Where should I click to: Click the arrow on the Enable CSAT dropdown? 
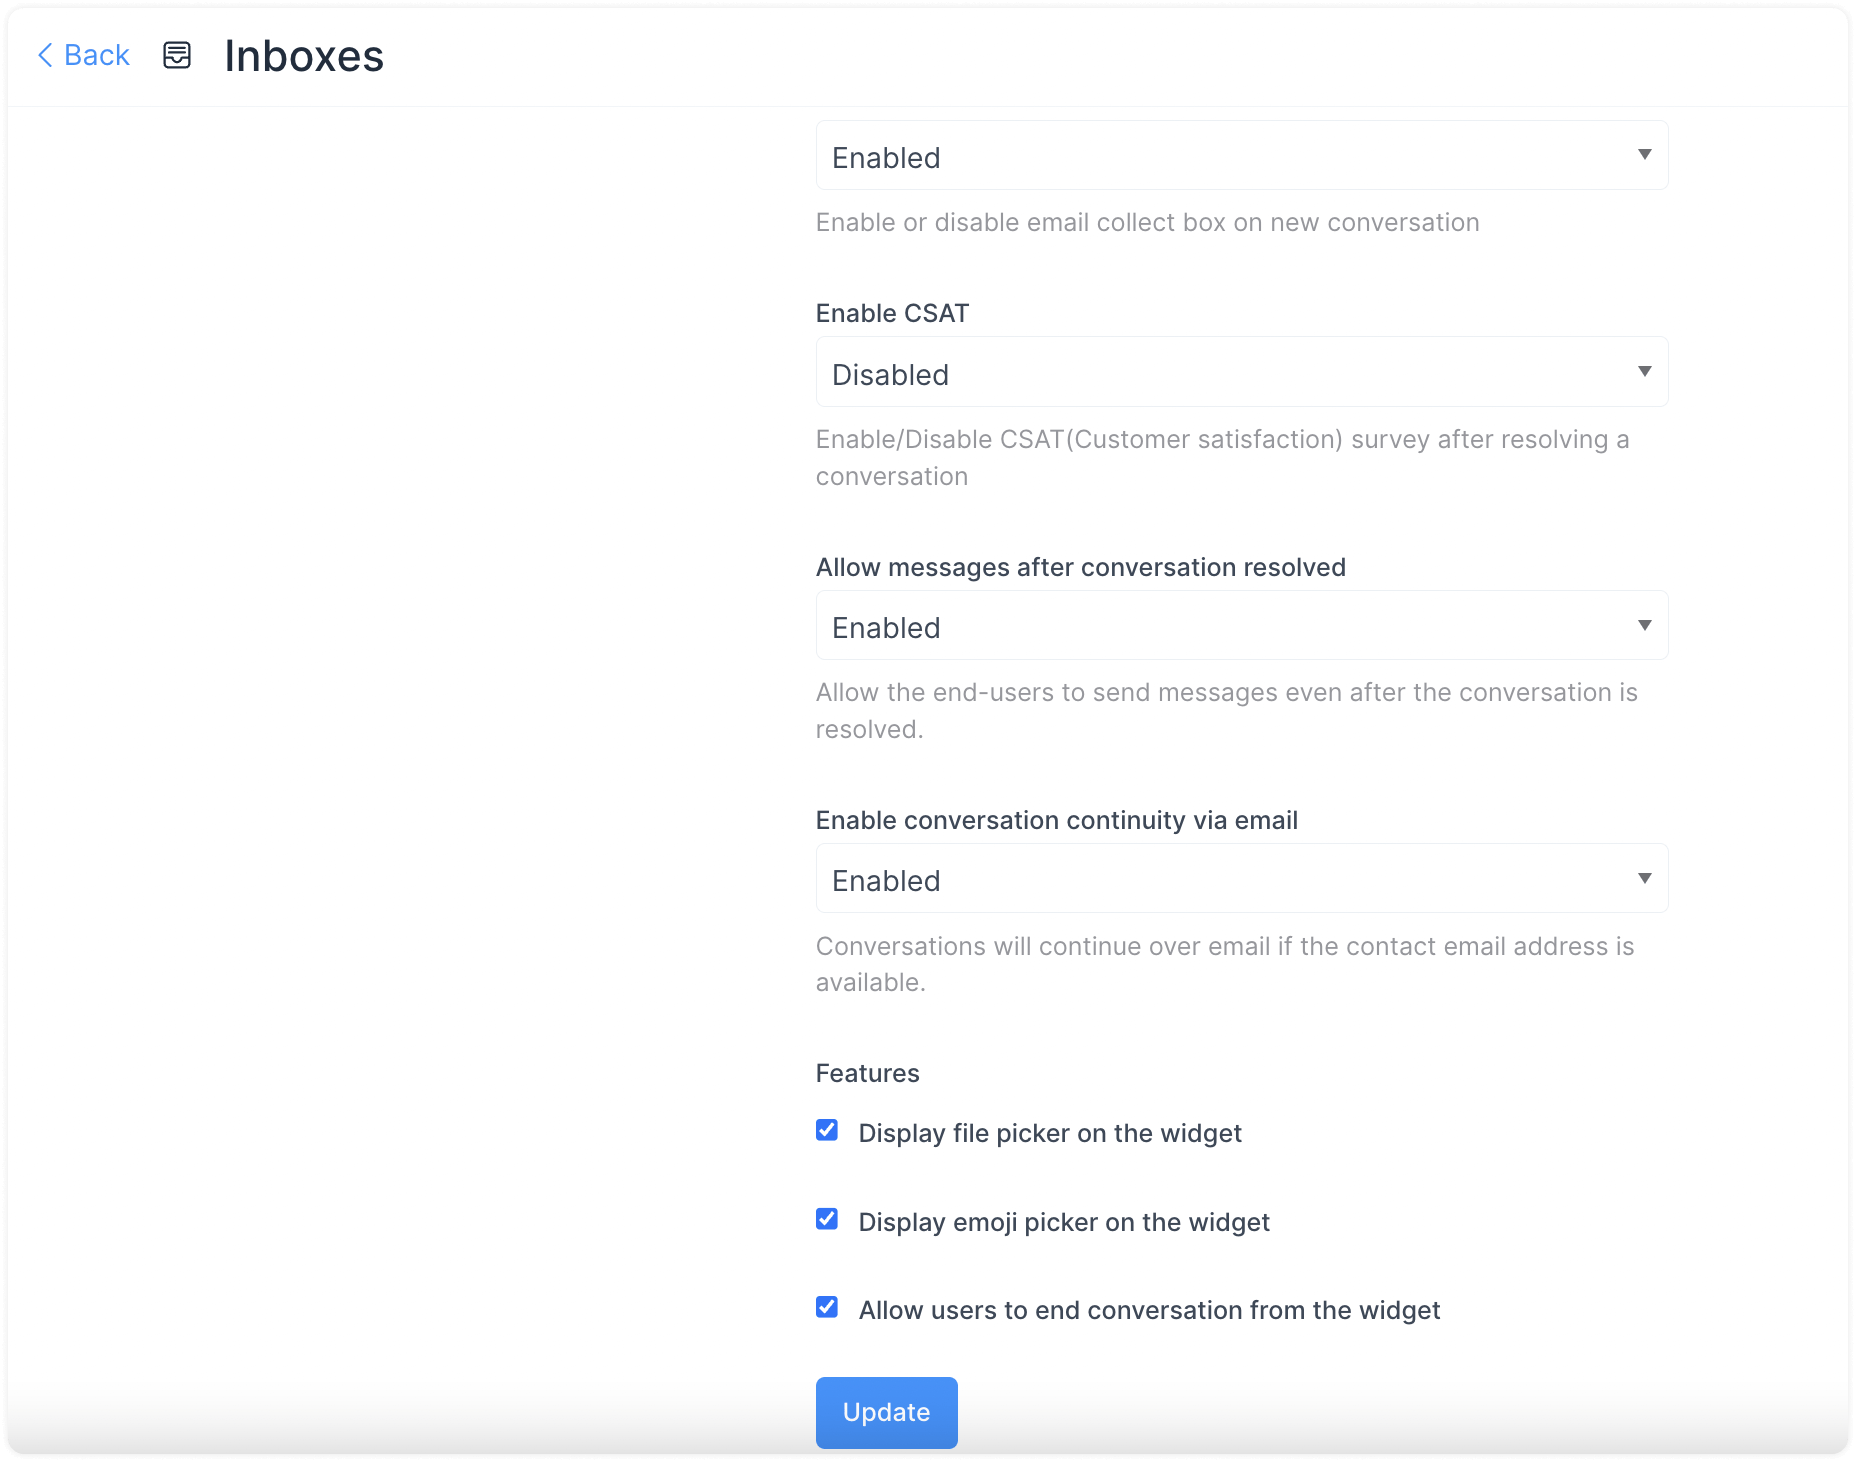1645,372
